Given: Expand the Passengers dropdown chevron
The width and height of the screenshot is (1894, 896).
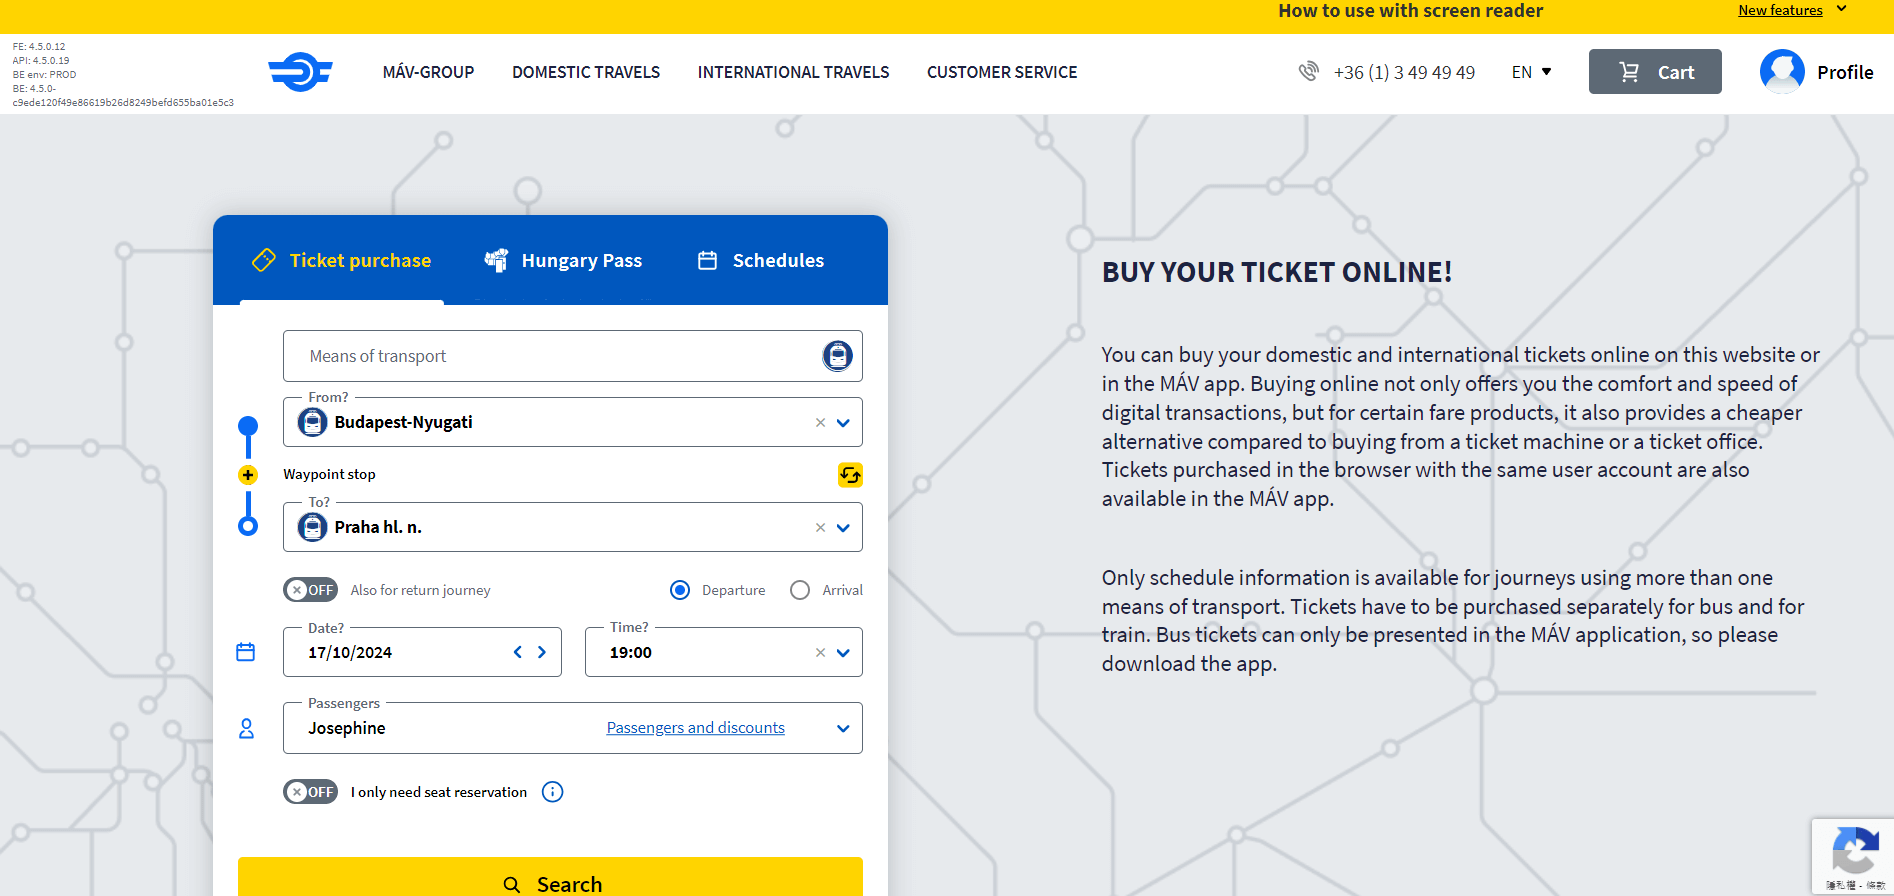Looking at the screenshot, I should tap(843, 729).
